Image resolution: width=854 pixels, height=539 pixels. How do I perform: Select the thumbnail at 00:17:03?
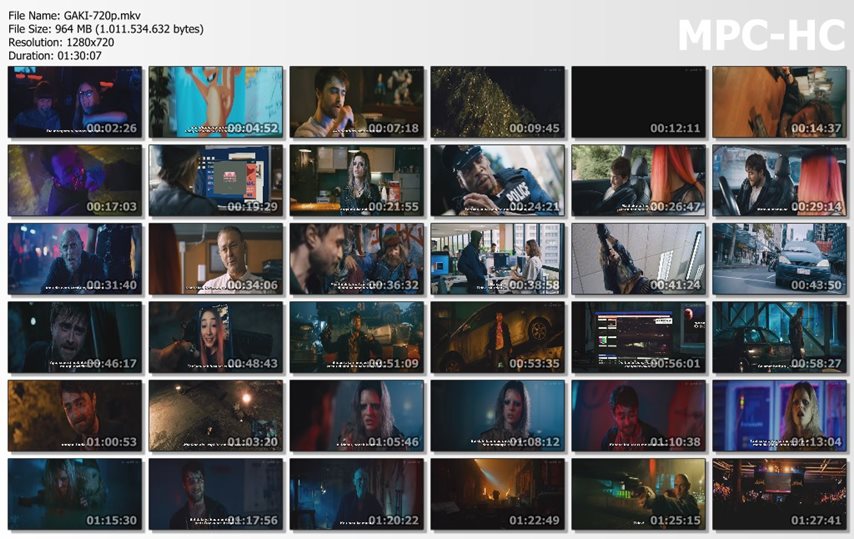tap(75, 180)
